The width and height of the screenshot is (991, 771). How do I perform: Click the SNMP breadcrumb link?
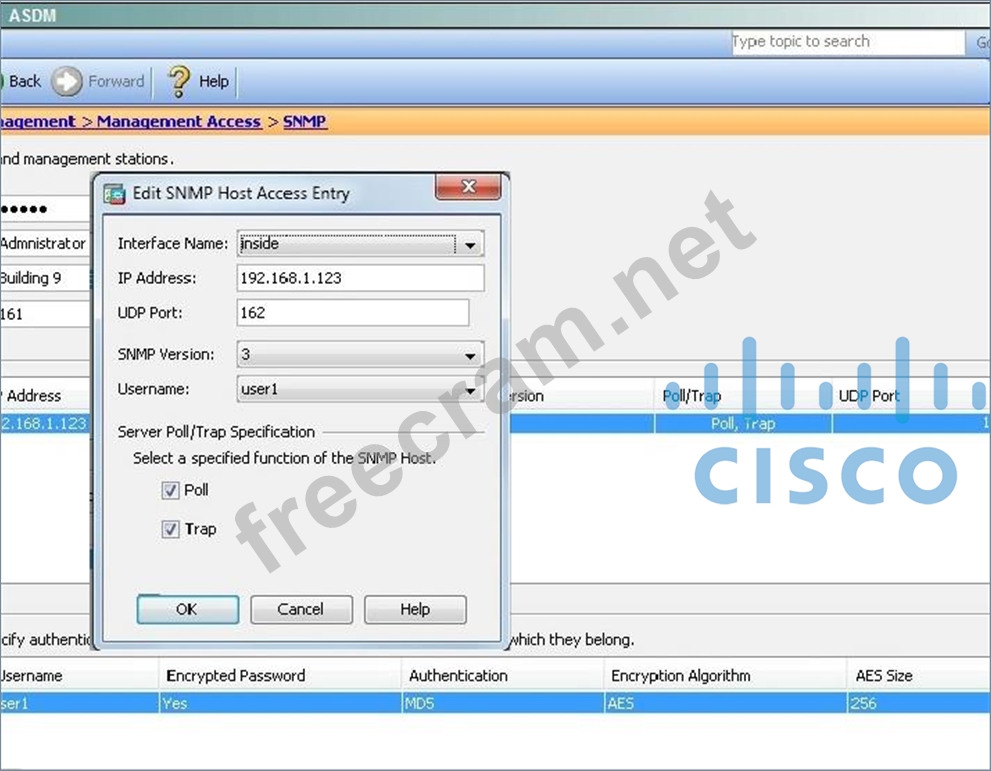point(304,121)
